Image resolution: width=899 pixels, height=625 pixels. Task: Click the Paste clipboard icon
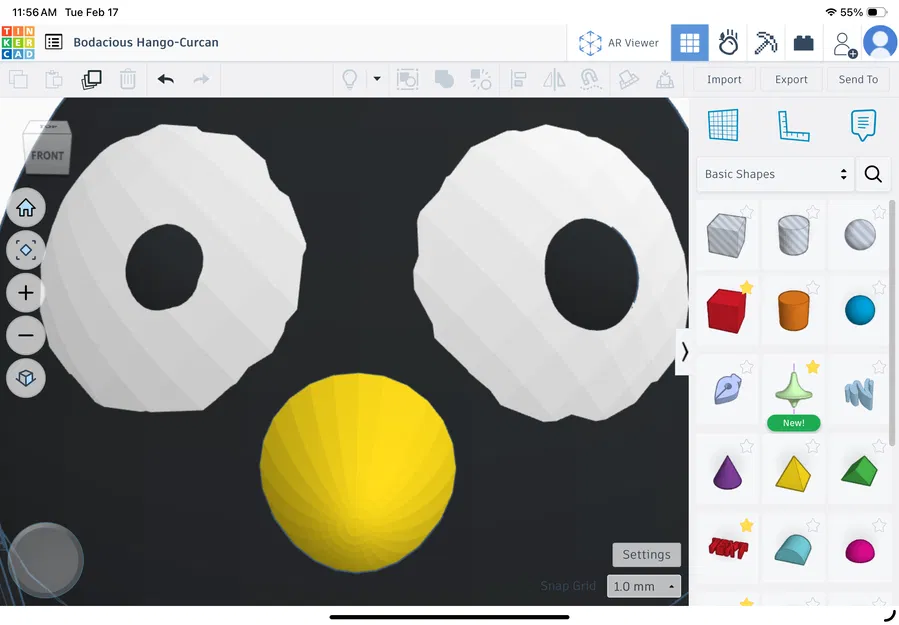[x=54, y=79]
